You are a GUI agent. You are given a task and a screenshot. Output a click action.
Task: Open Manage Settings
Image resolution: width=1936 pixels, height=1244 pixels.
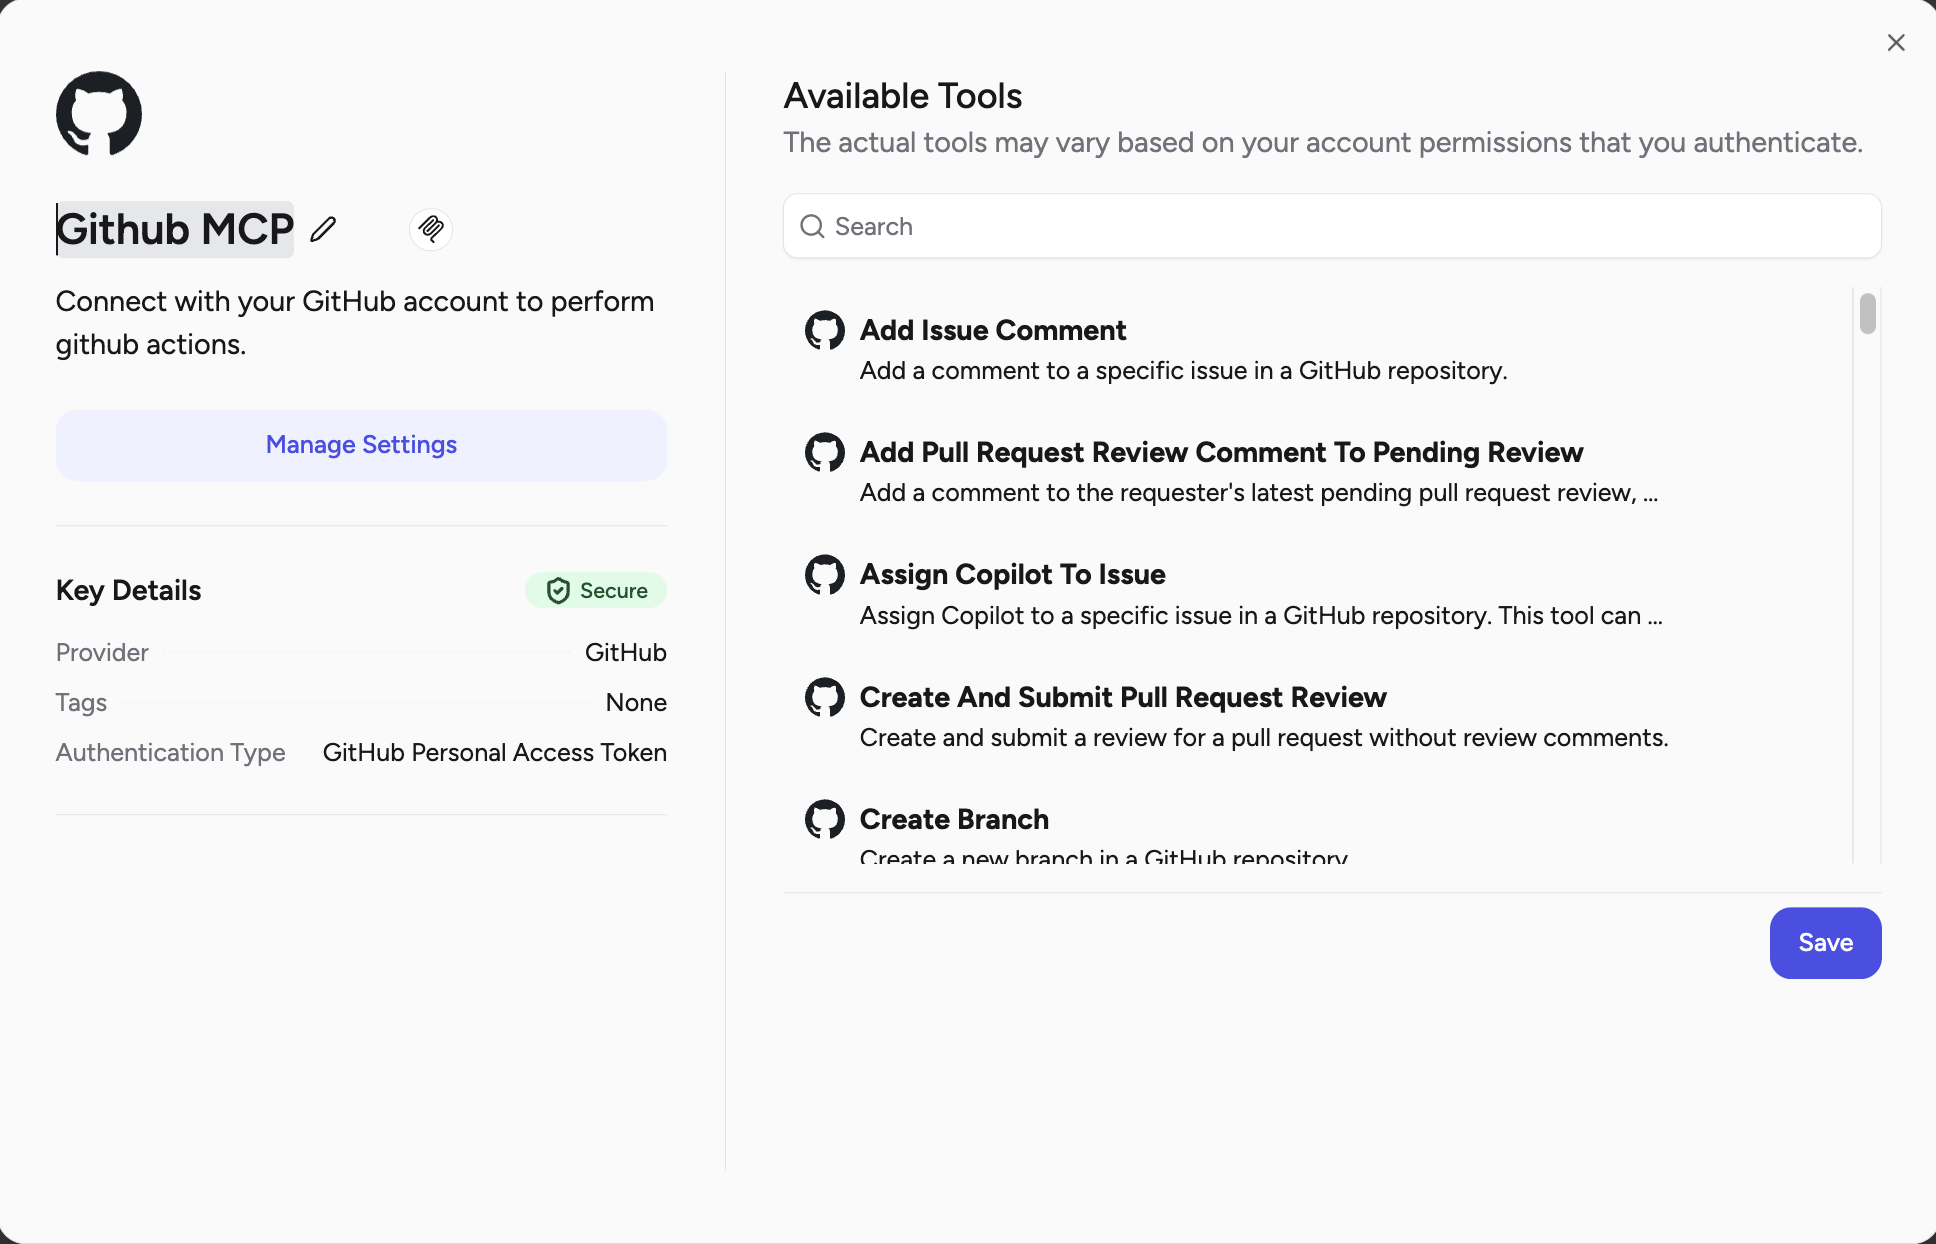coord(361,444)
